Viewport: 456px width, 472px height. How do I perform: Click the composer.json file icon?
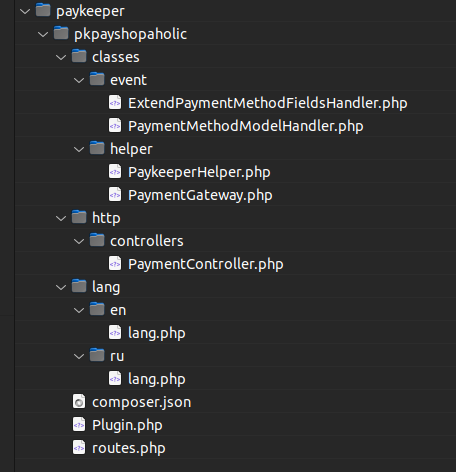79,401
